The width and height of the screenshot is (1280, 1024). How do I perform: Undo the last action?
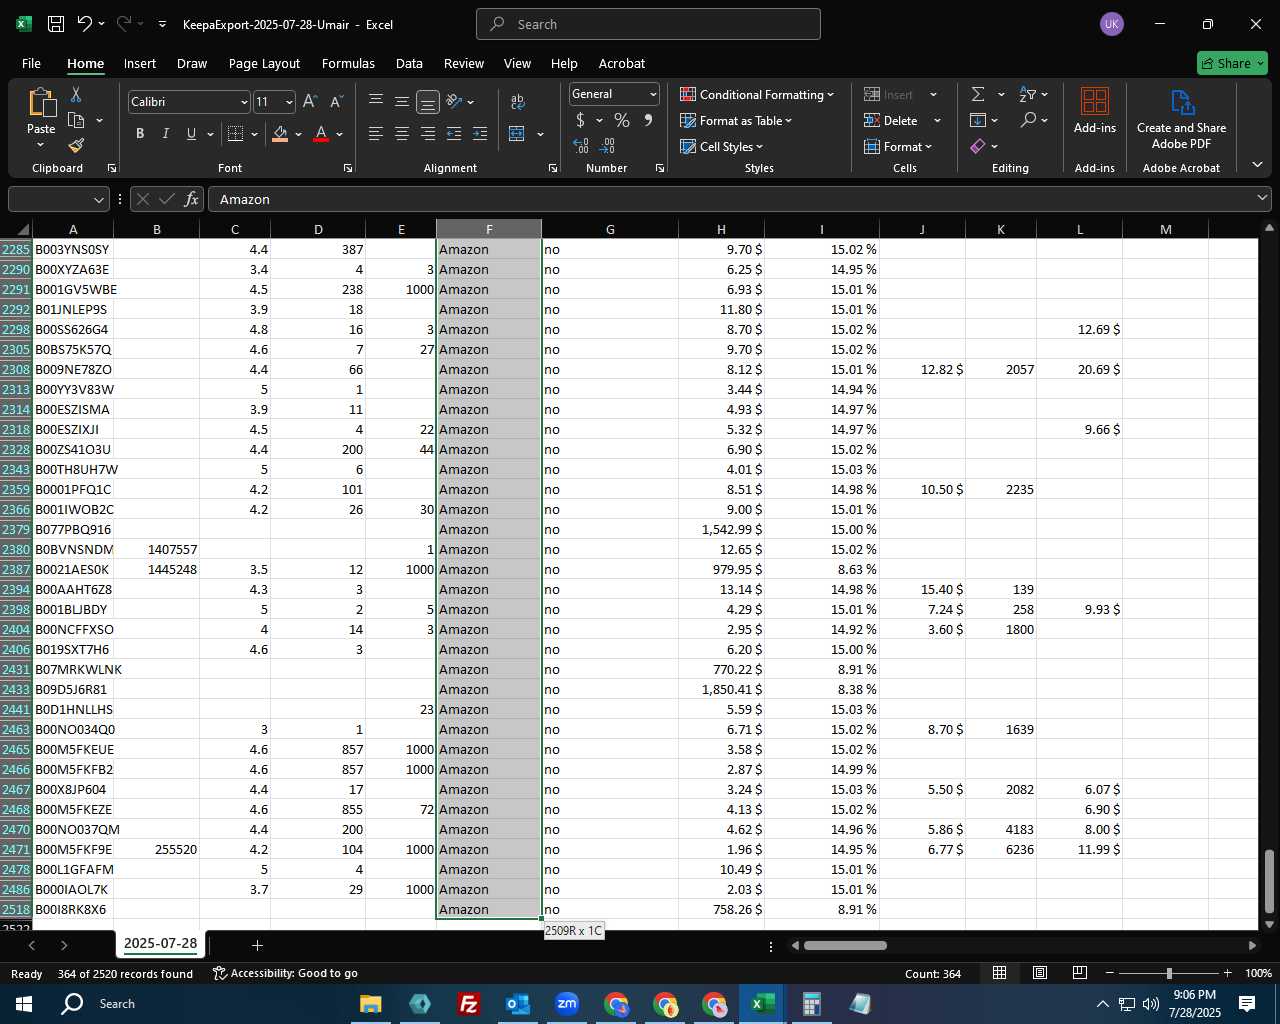coord(85,24)
